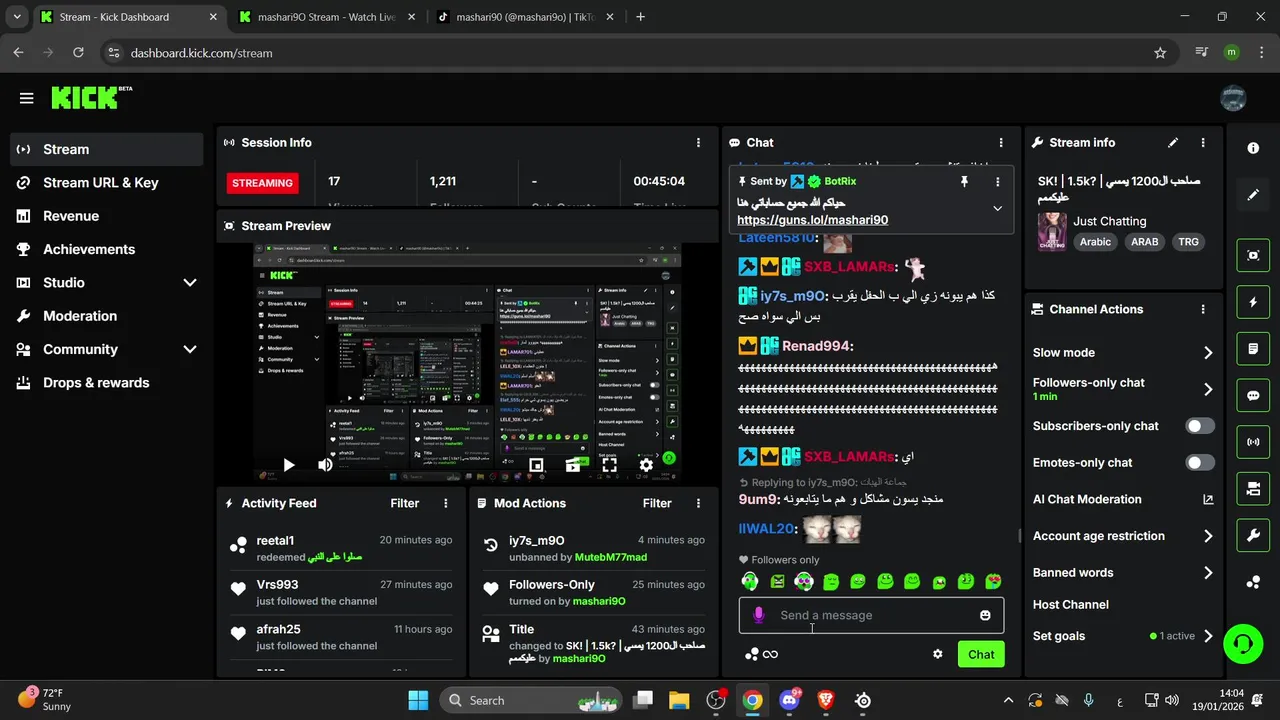Open chat settings gear icon
Image resolution: width=1280 pixels, height=720 pixels.
pyautogui.click(x=938, y=654)
